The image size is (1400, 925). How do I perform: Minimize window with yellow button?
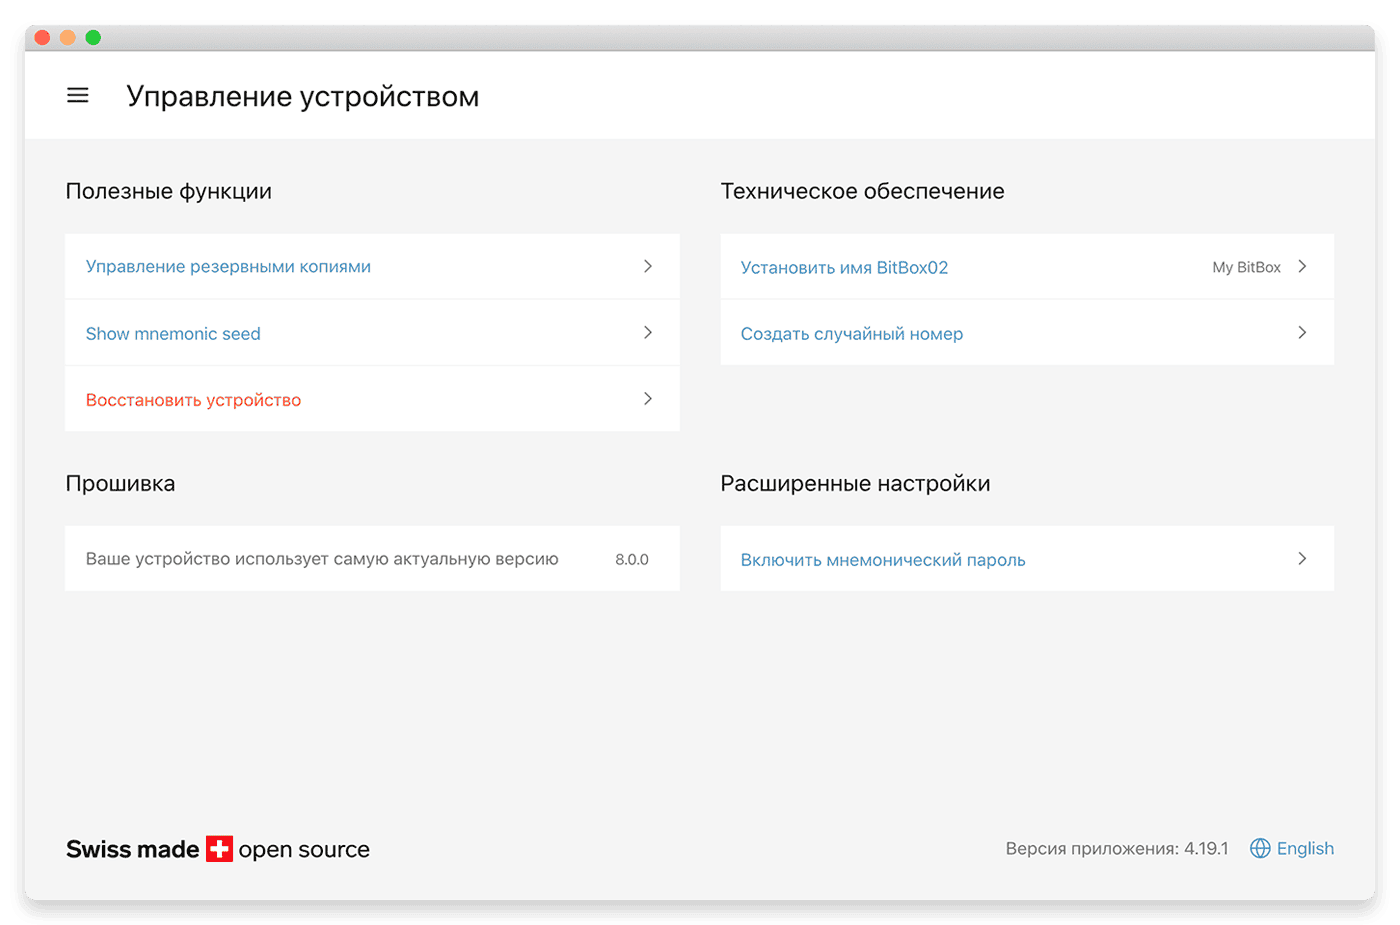[67, 37]
